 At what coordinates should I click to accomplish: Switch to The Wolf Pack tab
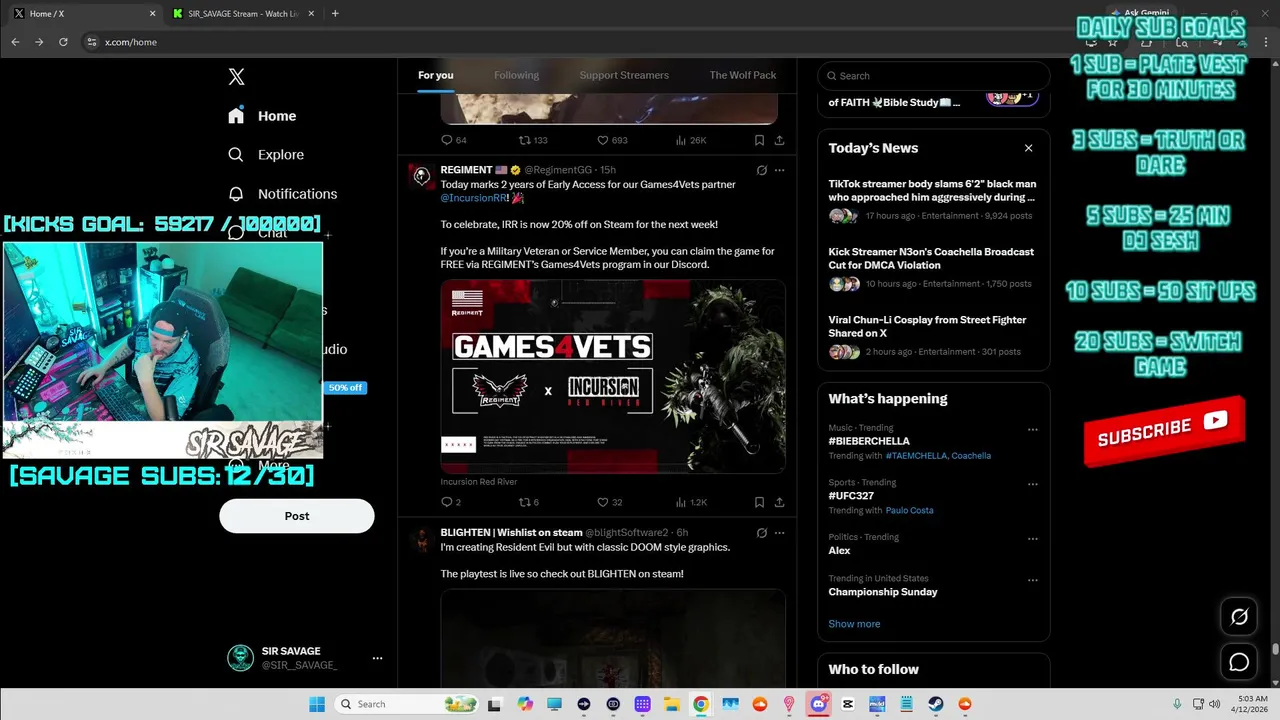(743, 75)
